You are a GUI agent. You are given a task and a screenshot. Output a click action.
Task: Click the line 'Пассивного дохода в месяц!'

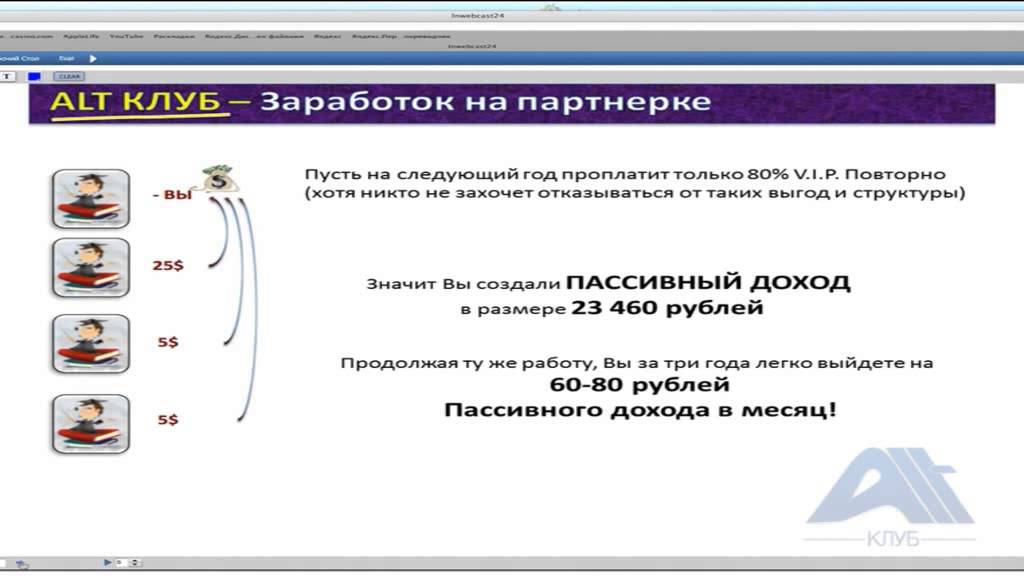click(640, 410)
